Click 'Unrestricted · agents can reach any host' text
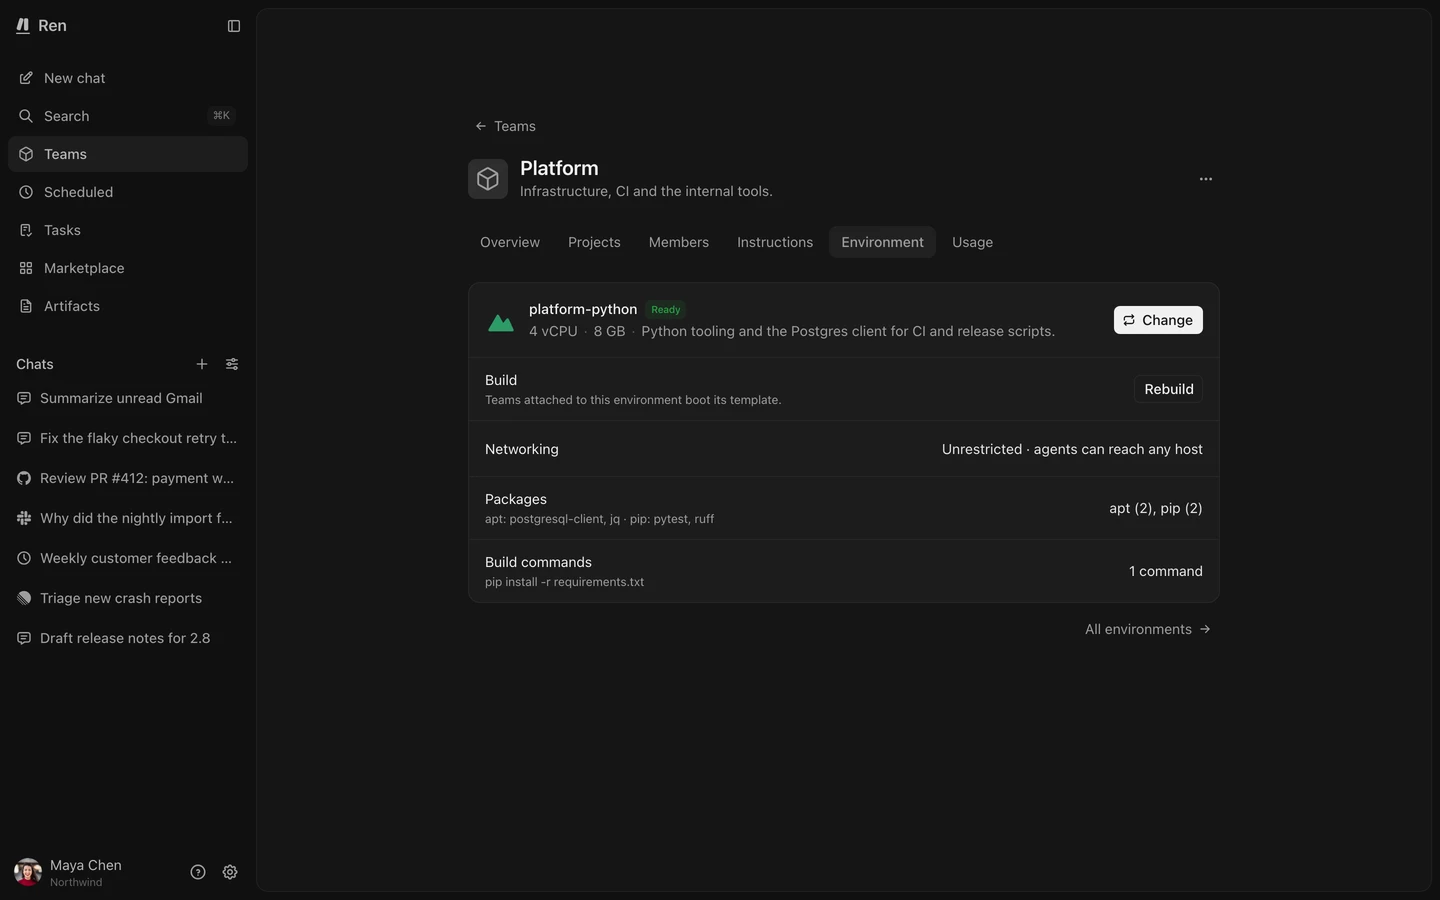Image resolution: width=1440 pixels, height=900 pixels. pos(1072,449)
